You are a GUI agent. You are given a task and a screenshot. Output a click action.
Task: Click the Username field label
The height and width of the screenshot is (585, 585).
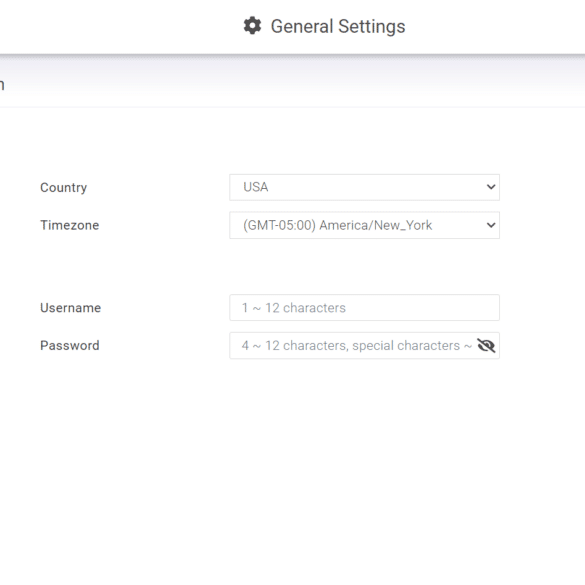(x=71, y=308)
